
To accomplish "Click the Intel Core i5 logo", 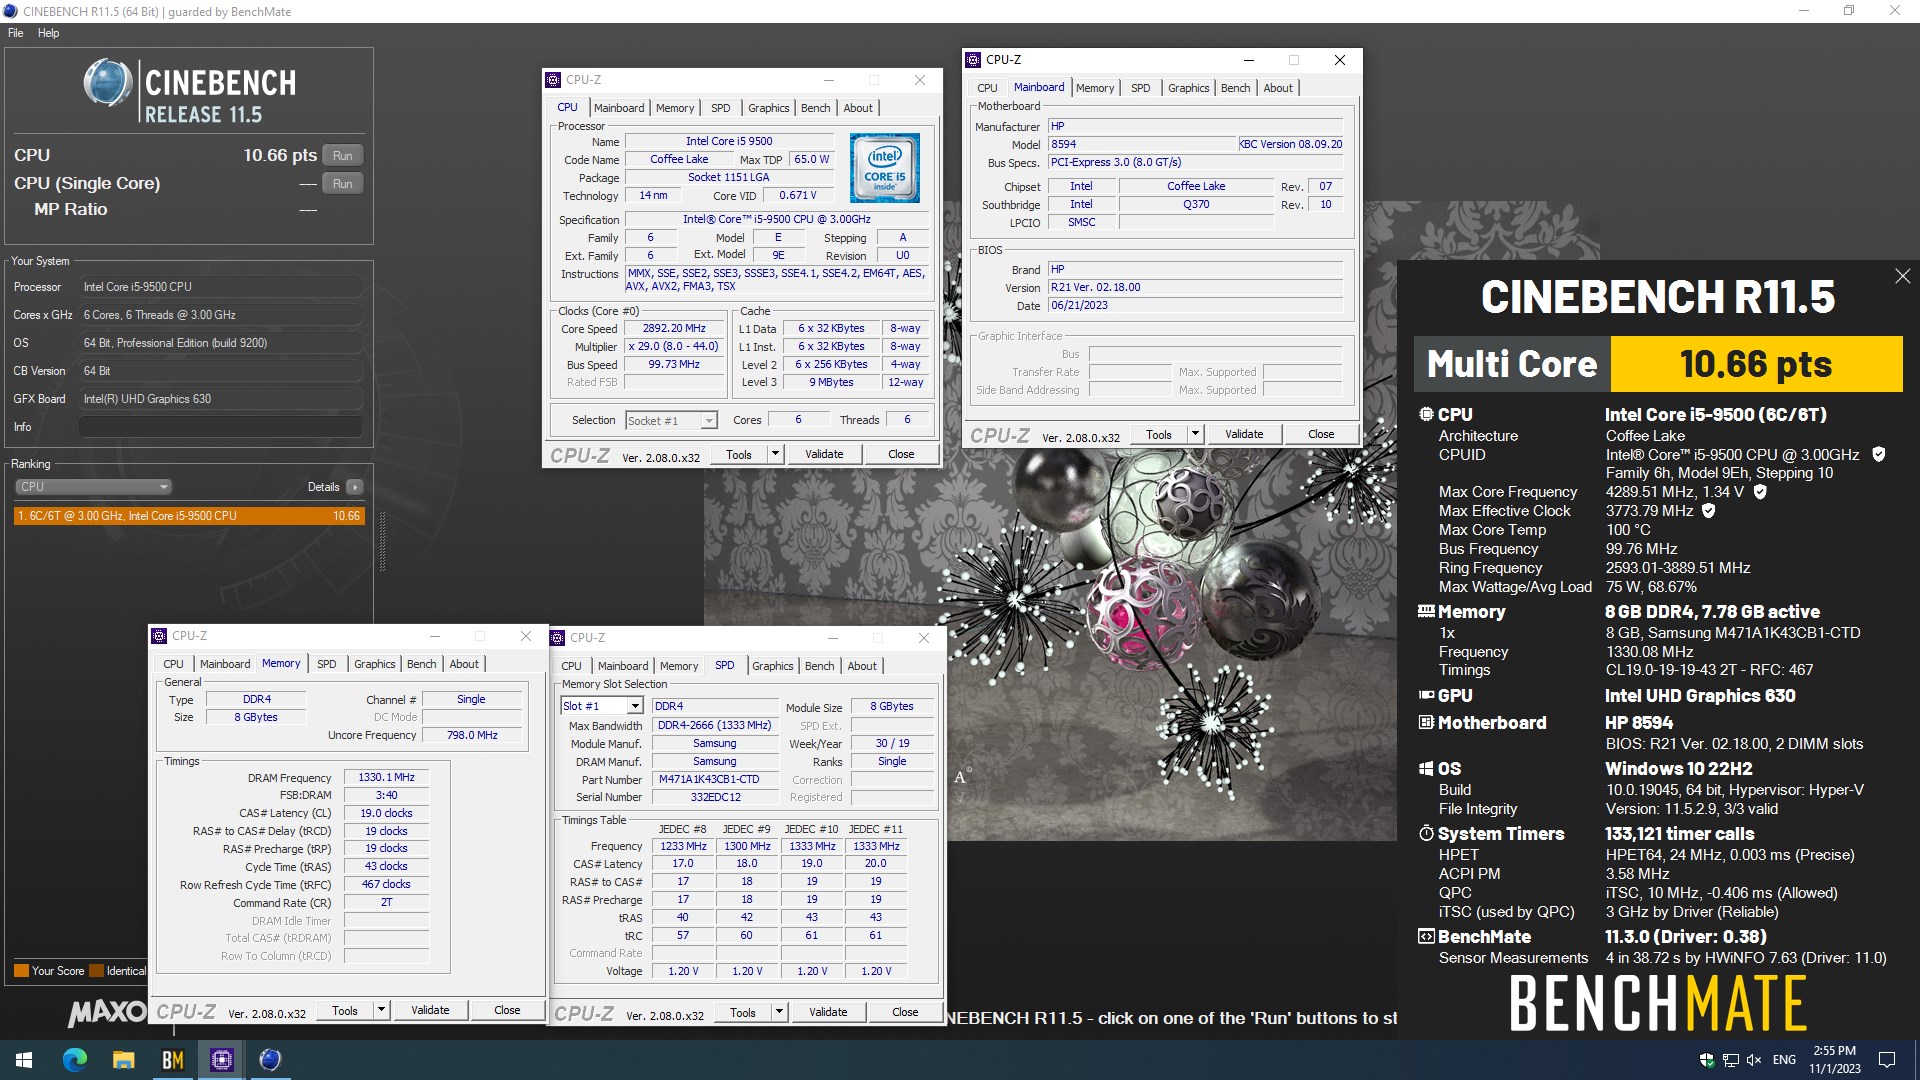I will (885, 168).
